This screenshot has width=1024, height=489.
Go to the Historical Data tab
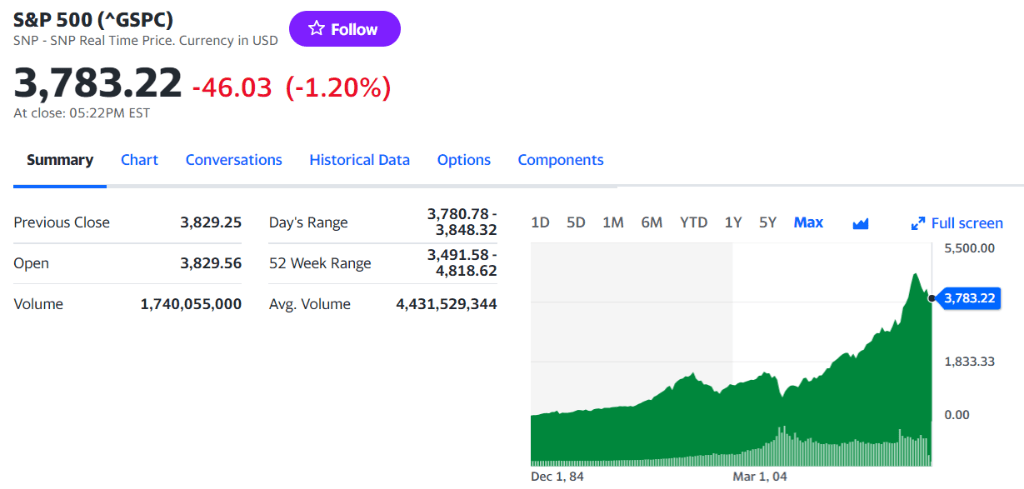click(x=360, y=160)
